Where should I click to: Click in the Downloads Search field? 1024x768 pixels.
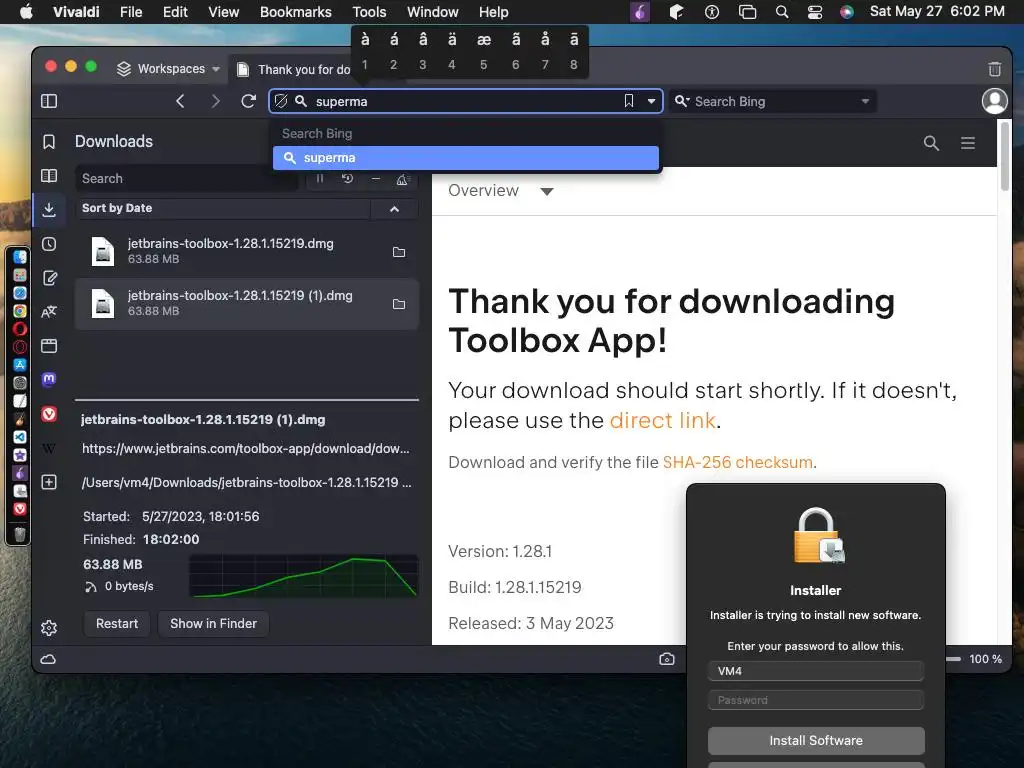click(186, 178)
